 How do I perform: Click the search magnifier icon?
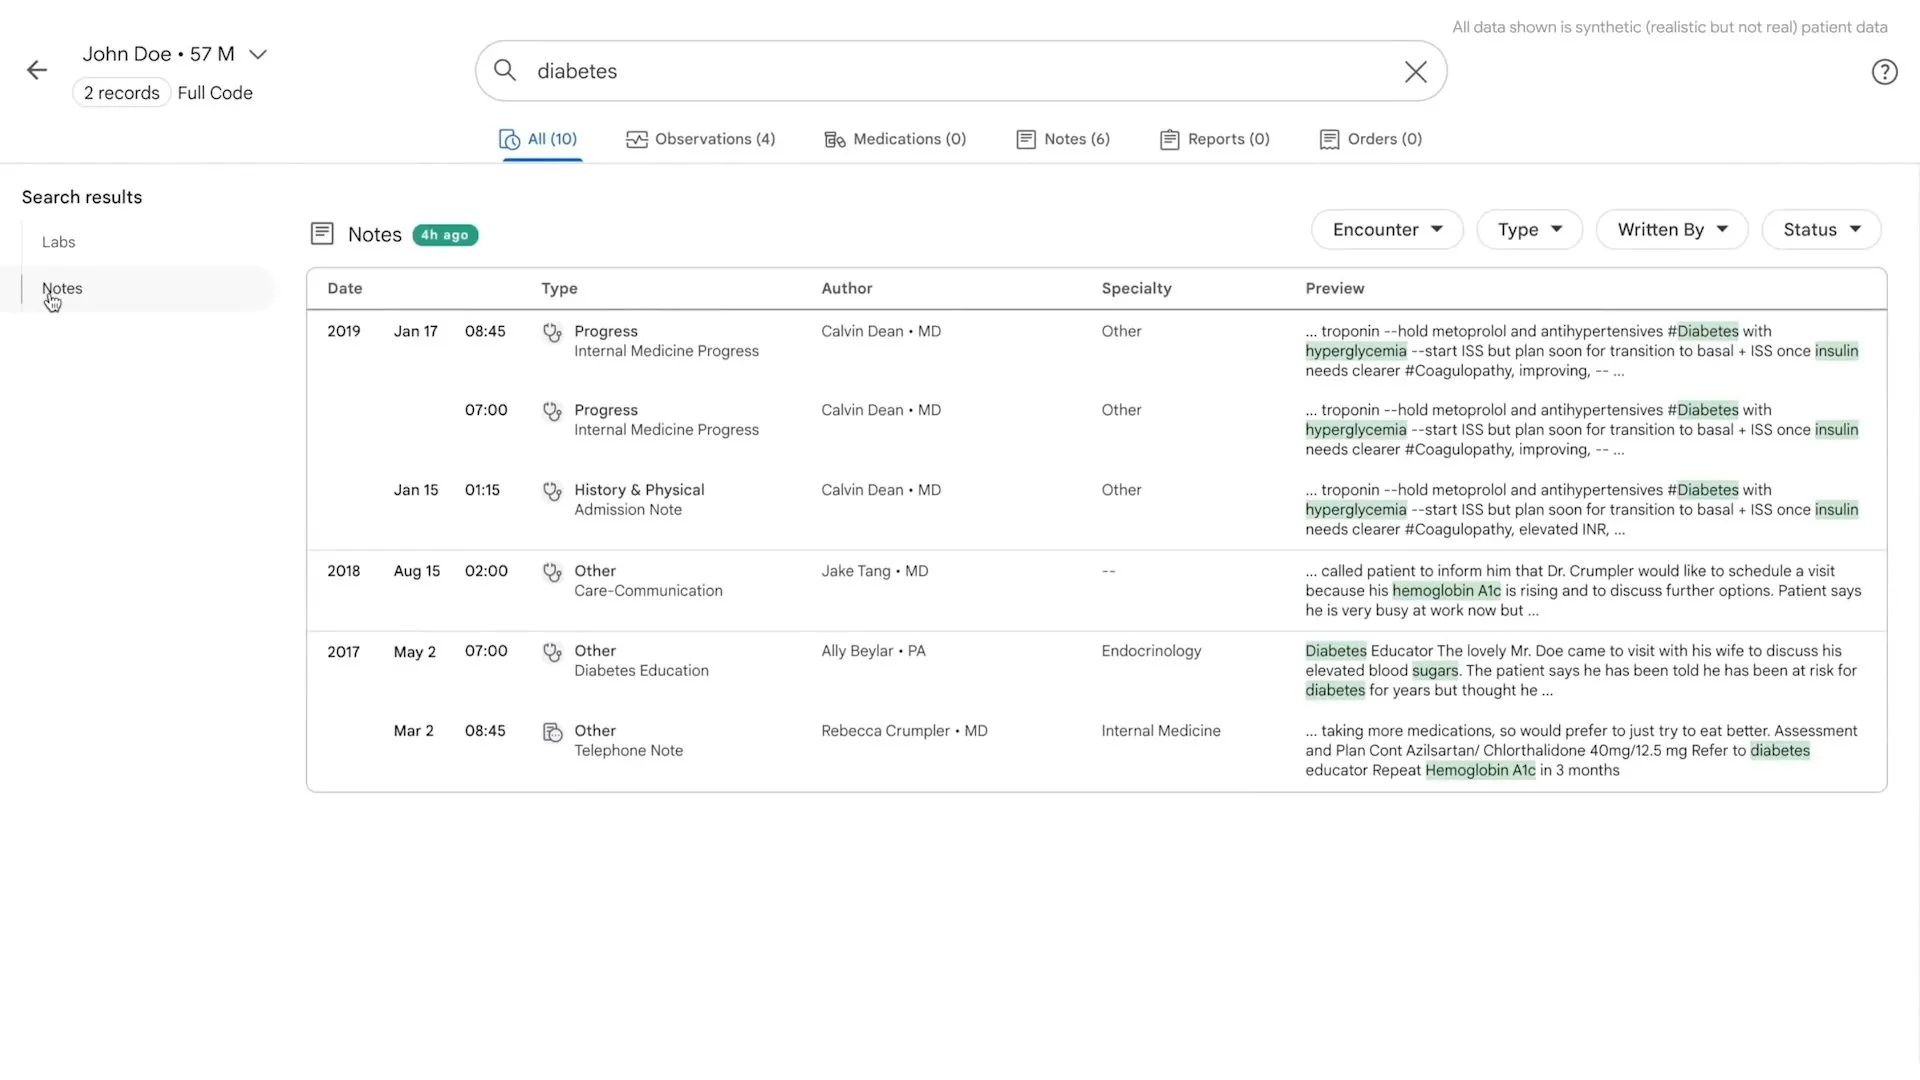(505, 71)
